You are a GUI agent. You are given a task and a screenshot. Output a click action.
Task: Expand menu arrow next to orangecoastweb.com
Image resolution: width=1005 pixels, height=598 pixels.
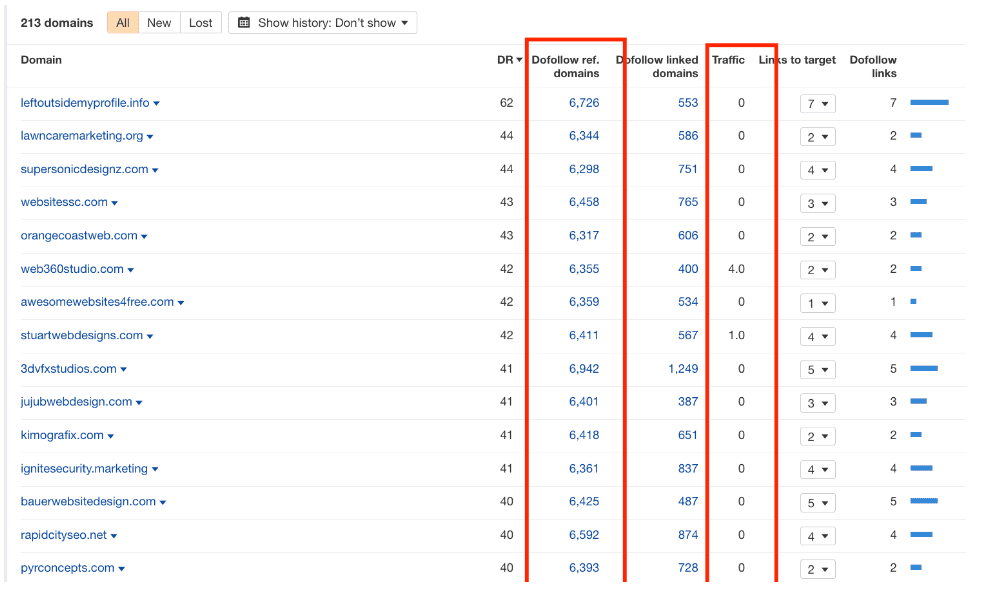click(x=144, y=237)
